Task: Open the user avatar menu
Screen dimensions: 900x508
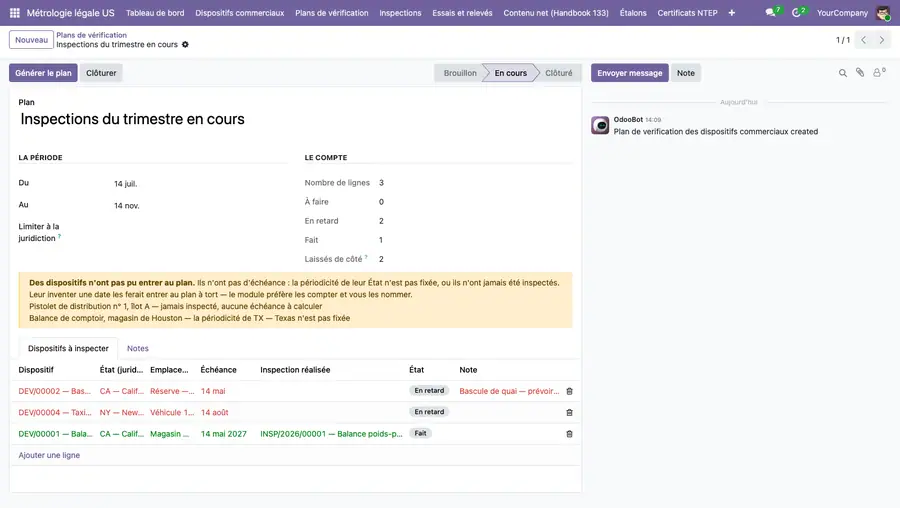Action: click(883, 13)
